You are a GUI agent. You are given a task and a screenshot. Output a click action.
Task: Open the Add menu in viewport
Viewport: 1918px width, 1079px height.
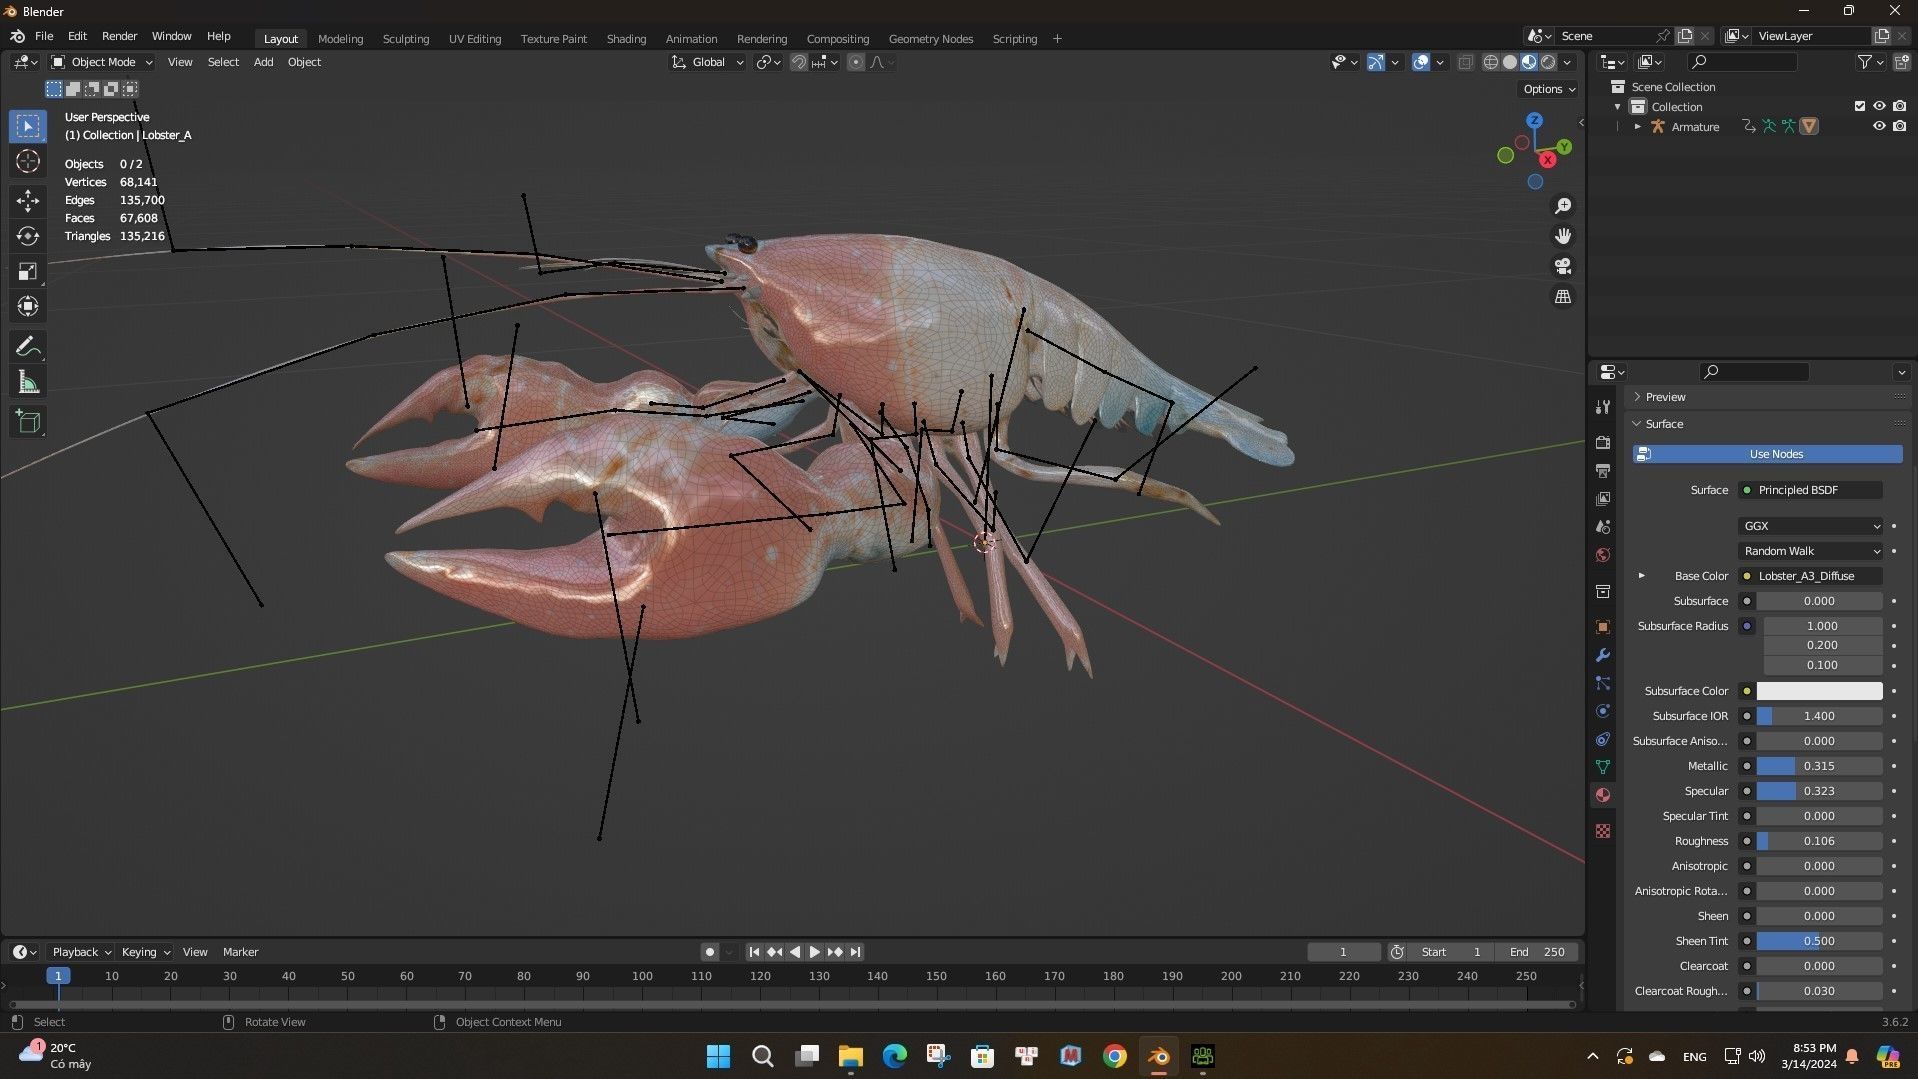pyautogui.click(x=263, y=62)
